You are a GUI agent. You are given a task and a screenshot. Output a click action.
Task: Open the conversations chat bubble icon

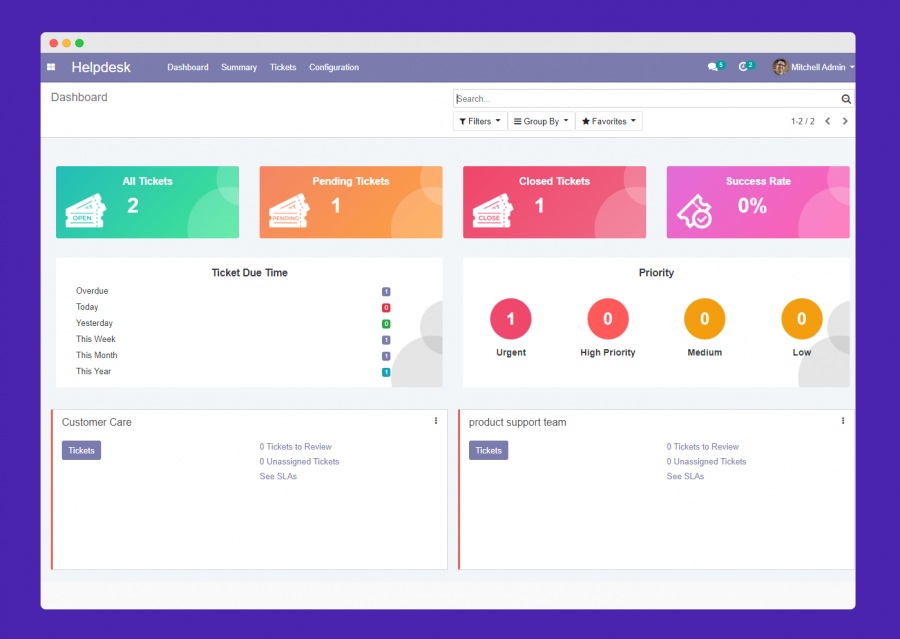coord(713,67)
